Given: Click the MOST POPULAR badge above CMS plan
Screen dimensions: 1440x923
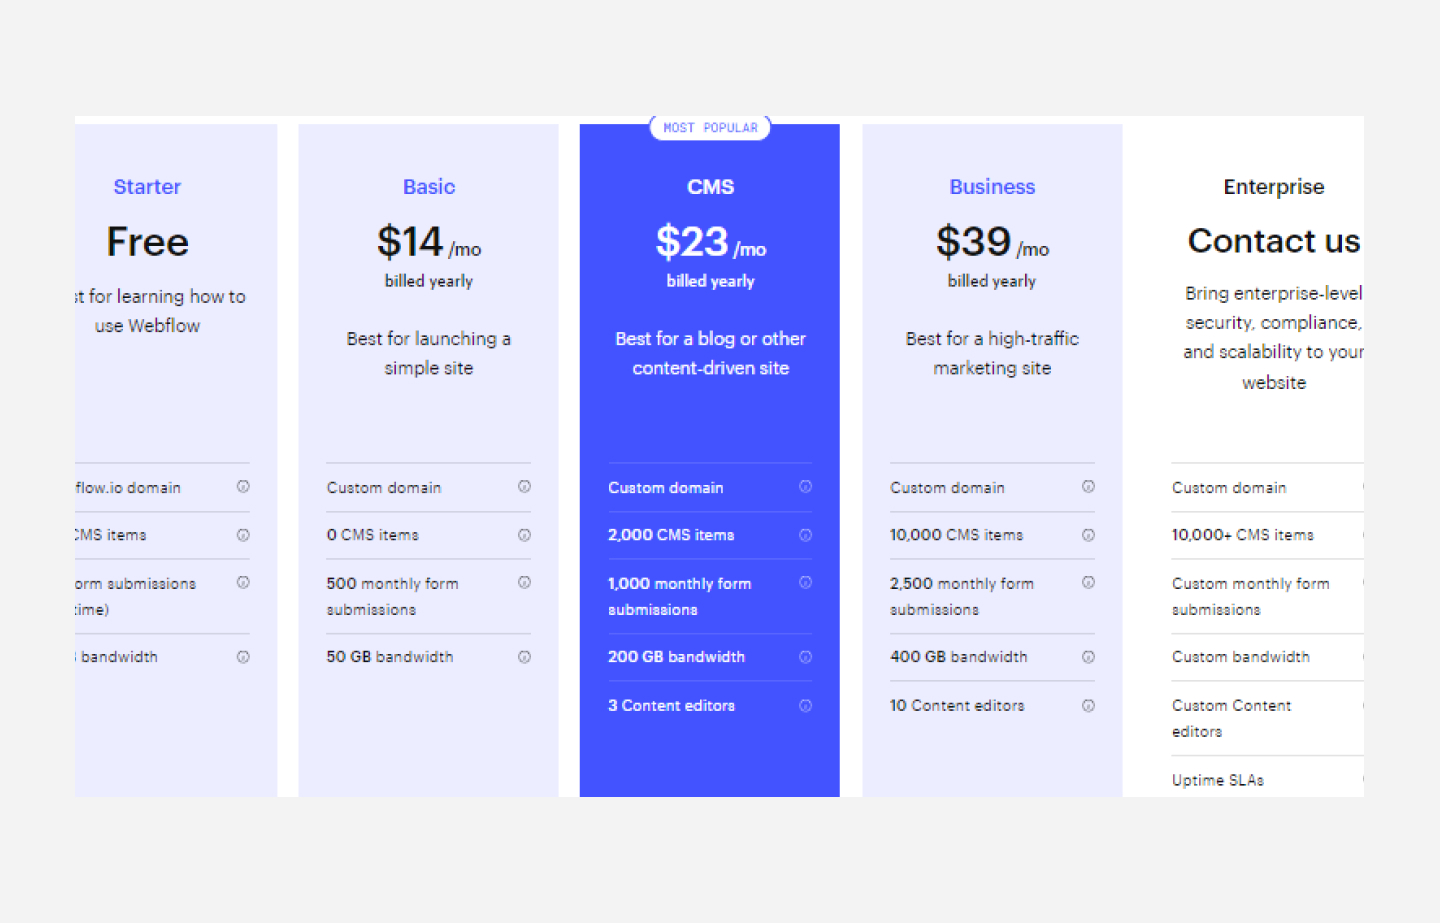Looking at the screenshot, I should pos(710,127).
